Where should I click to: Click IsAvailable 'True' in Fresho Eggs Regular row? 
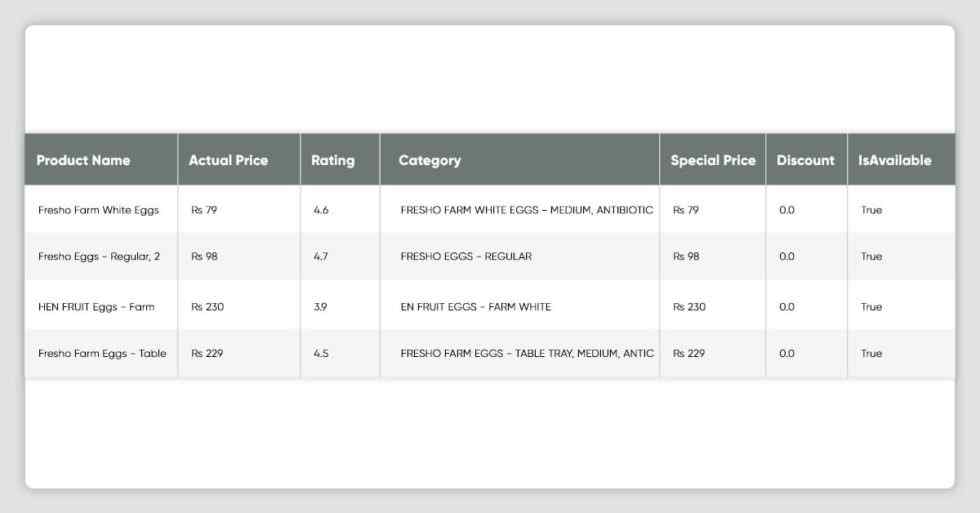[x=871, y=256]
